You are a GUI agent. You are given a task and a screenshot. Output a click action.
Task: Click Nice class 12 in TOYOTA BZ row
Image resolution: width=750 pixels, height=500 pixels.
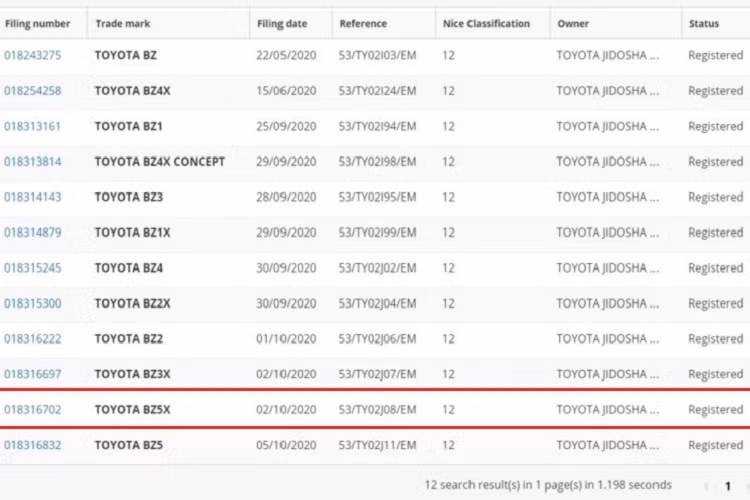pos(448,56)
